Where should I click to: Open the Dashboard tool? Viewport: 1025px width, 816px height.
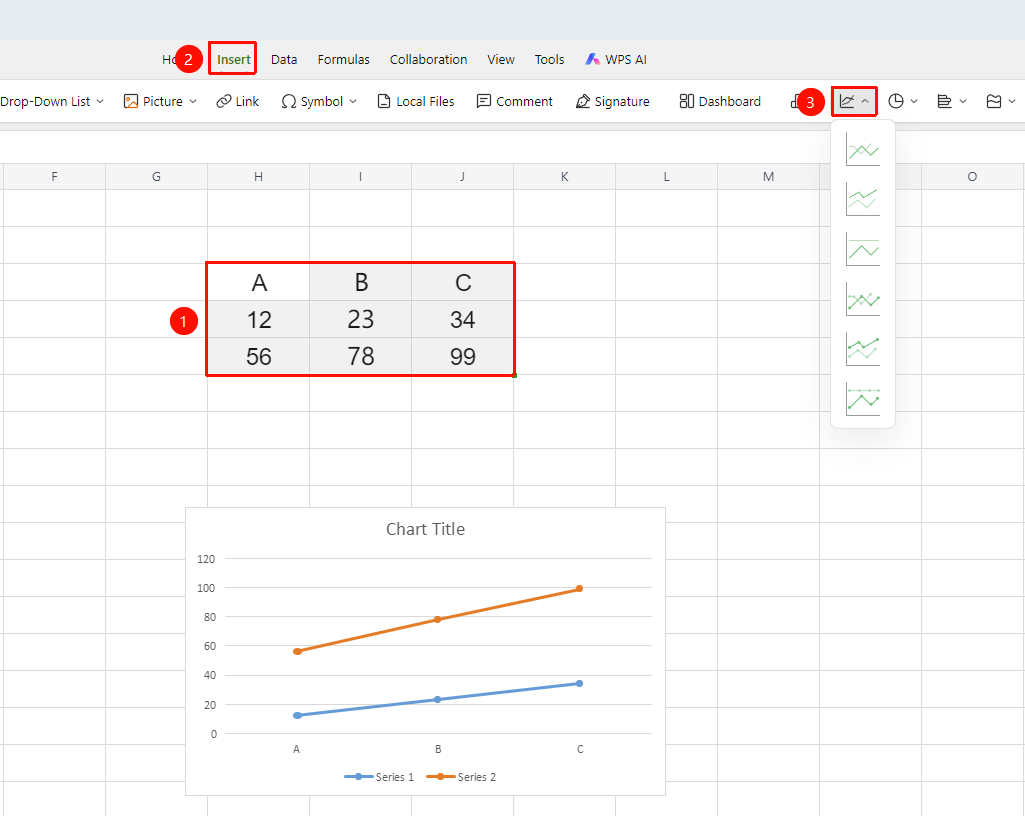pyautogui.click(x=720, y=101)
